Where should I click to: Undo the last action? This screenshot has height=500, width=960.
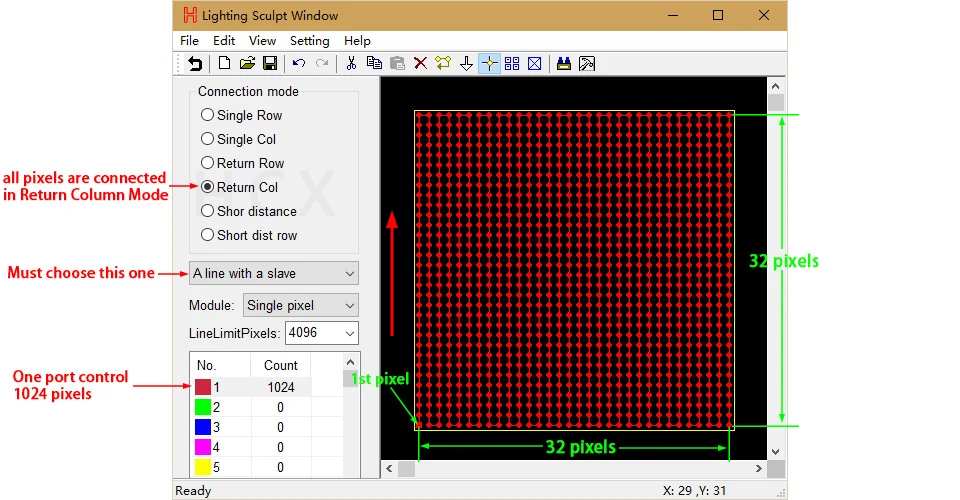tap(299, 64)
